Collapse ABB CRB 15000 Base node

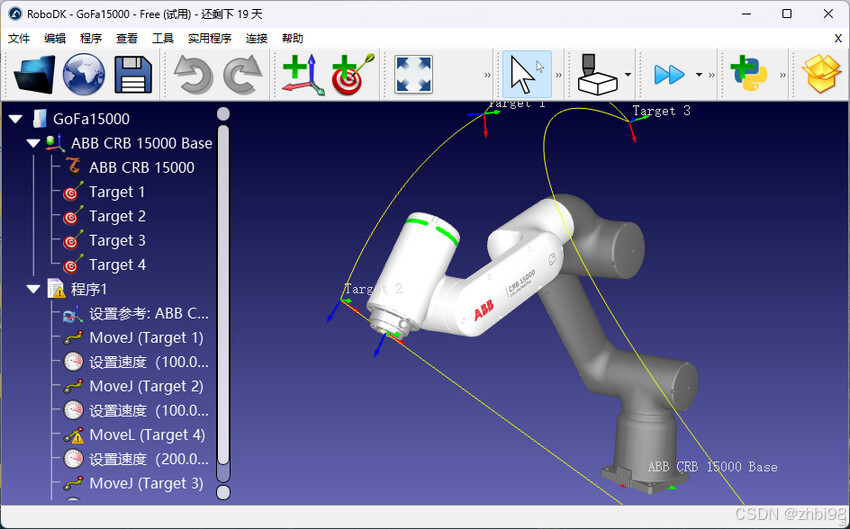(34, 143)
